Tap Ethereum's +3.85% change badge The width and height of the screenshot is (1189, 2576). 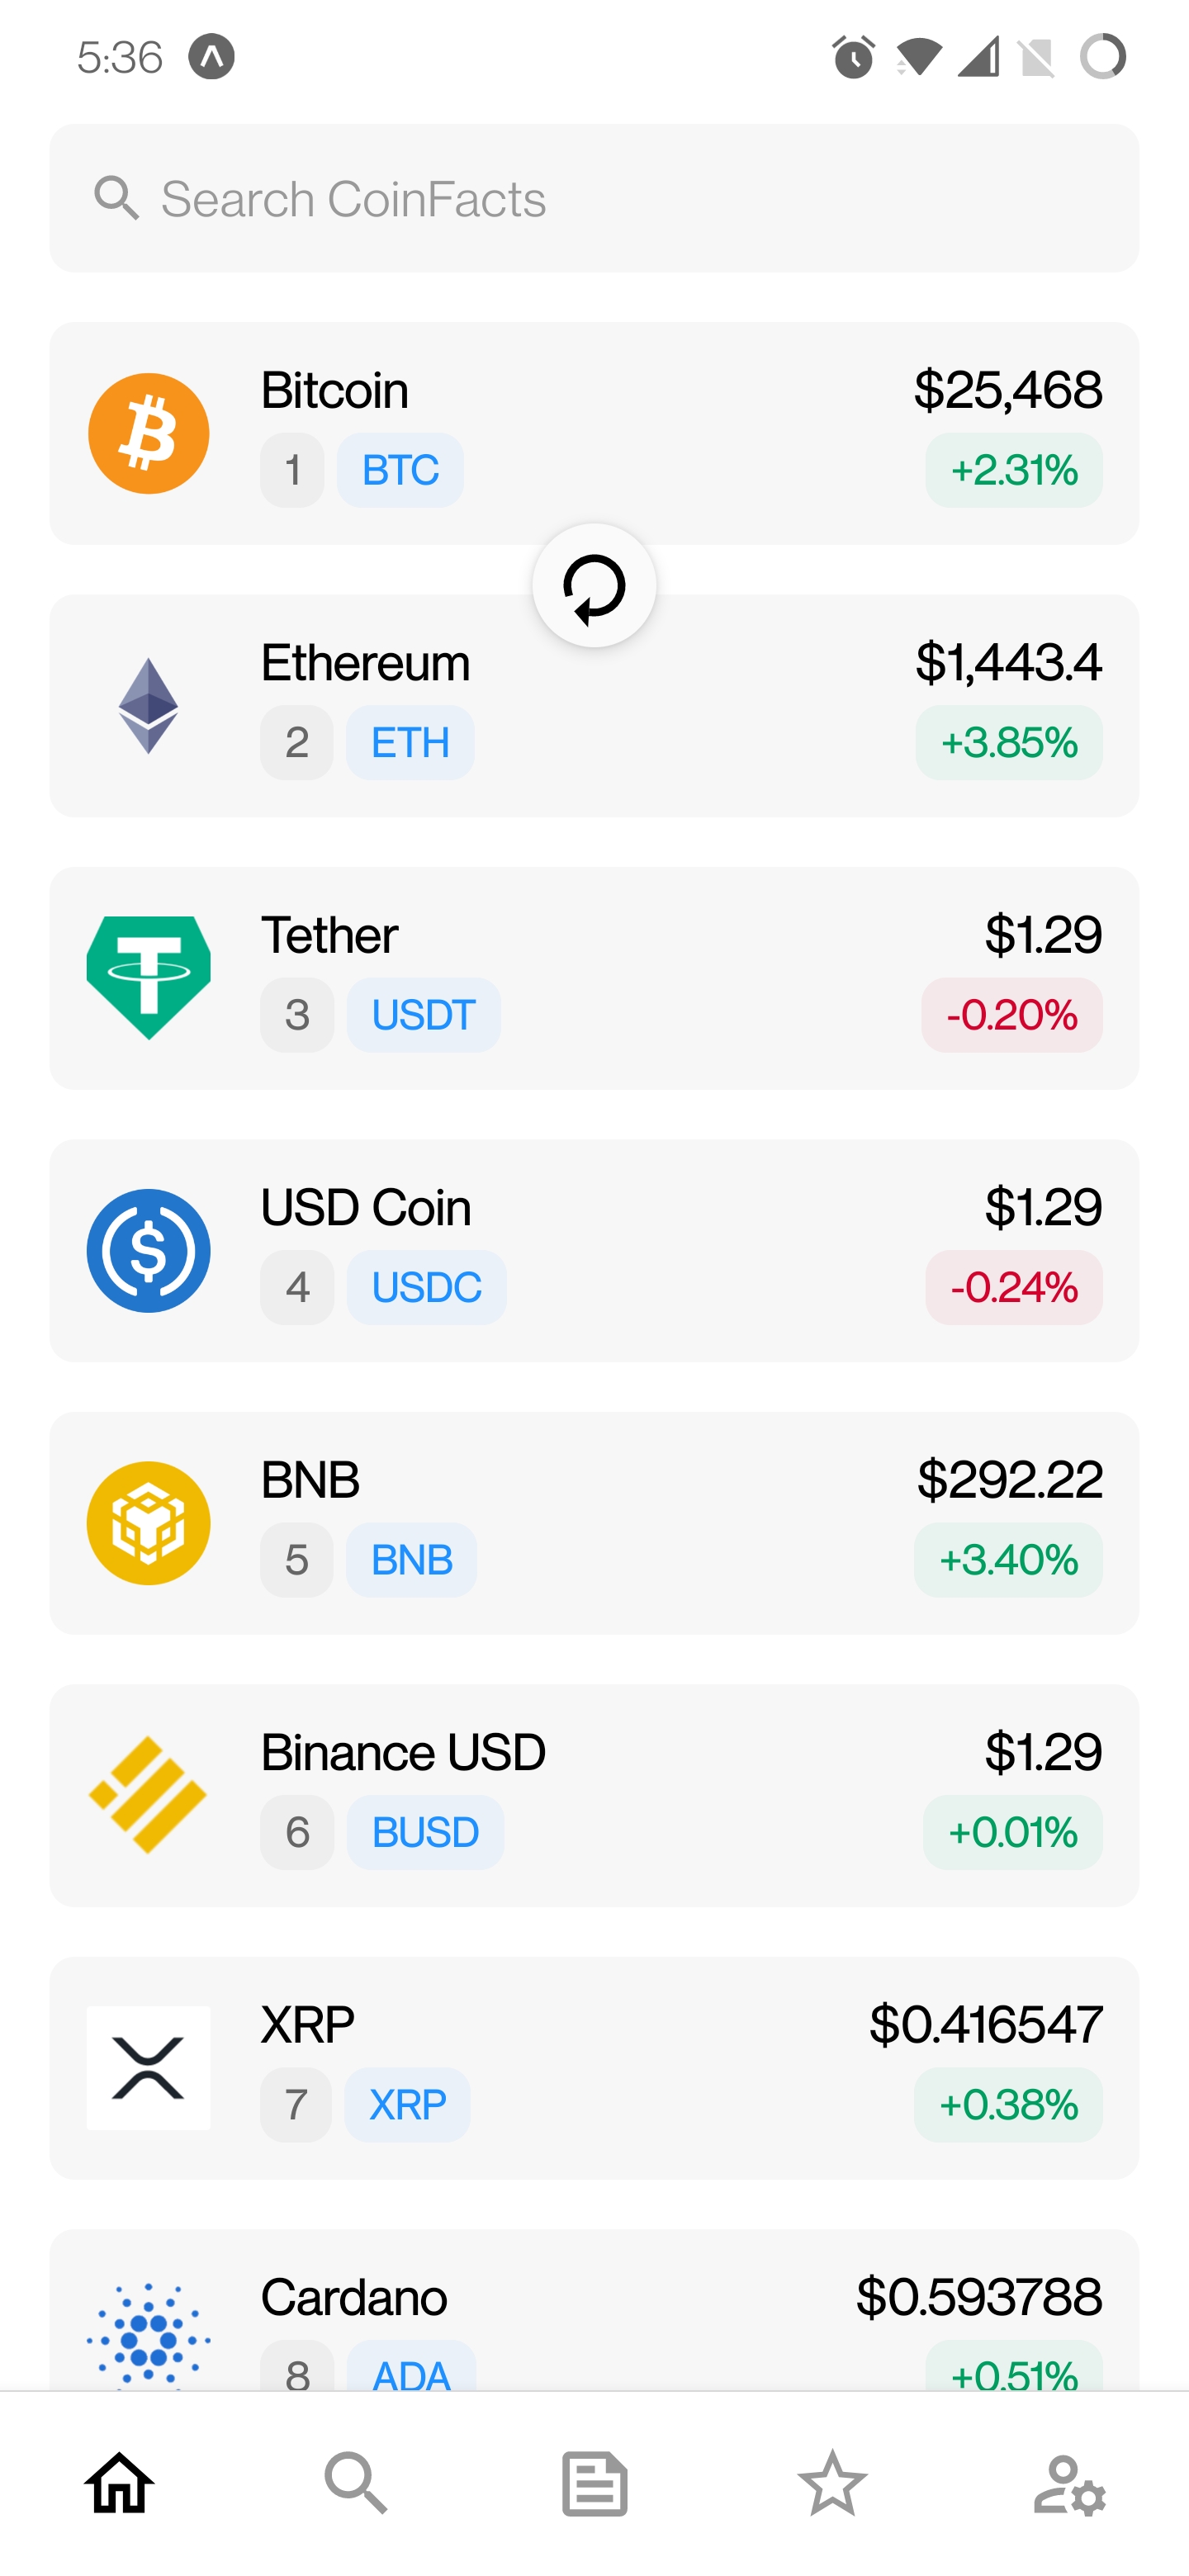[x=1008, y=743]
